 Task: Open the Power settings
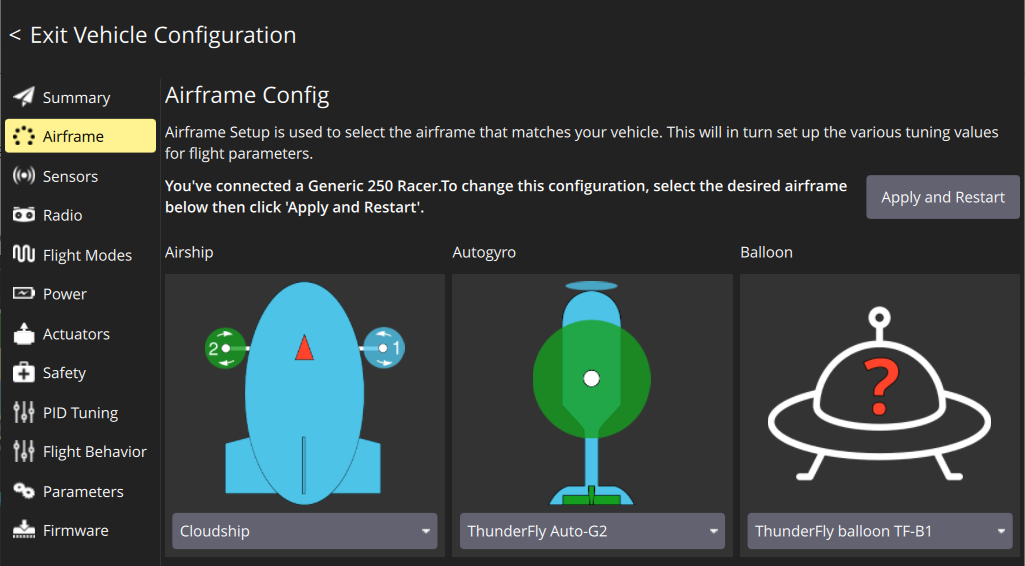(x=80, y=293)
